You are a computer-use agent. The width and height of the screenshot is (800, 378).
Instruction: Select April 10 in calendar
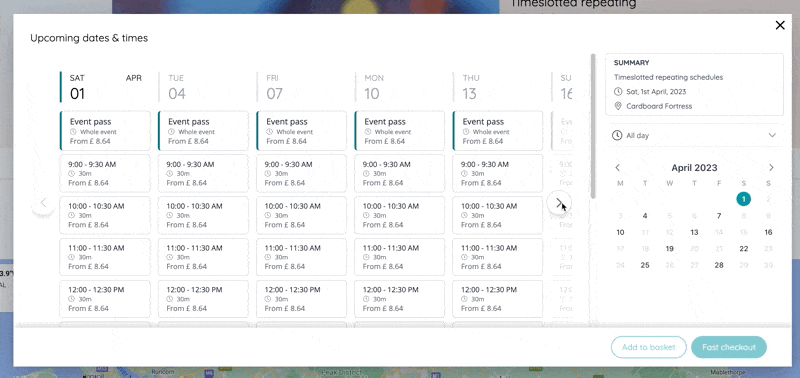(x=620, y=232)
